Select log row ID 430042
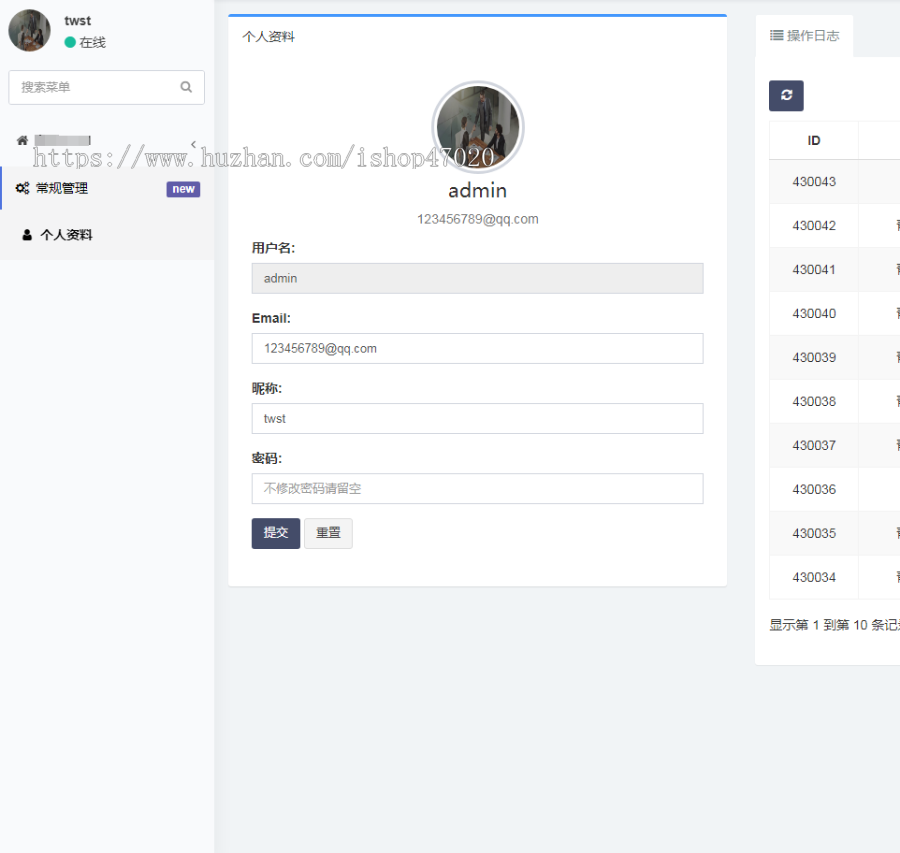Image resolution: width=900 pixels, height=853 pixels. pos(814,226)
